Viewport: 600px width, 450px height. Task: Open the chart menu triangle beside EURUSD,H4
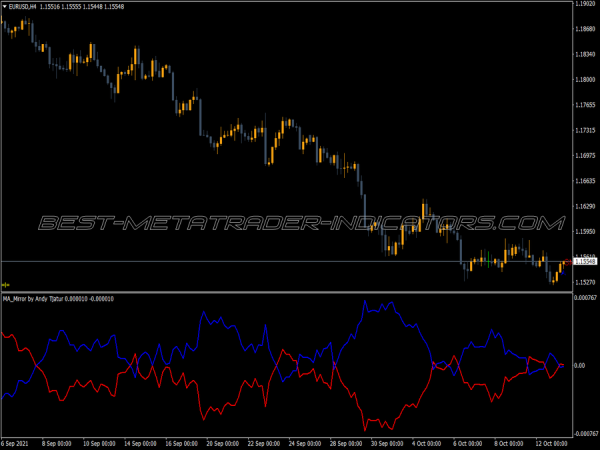[x=5, y=7]
